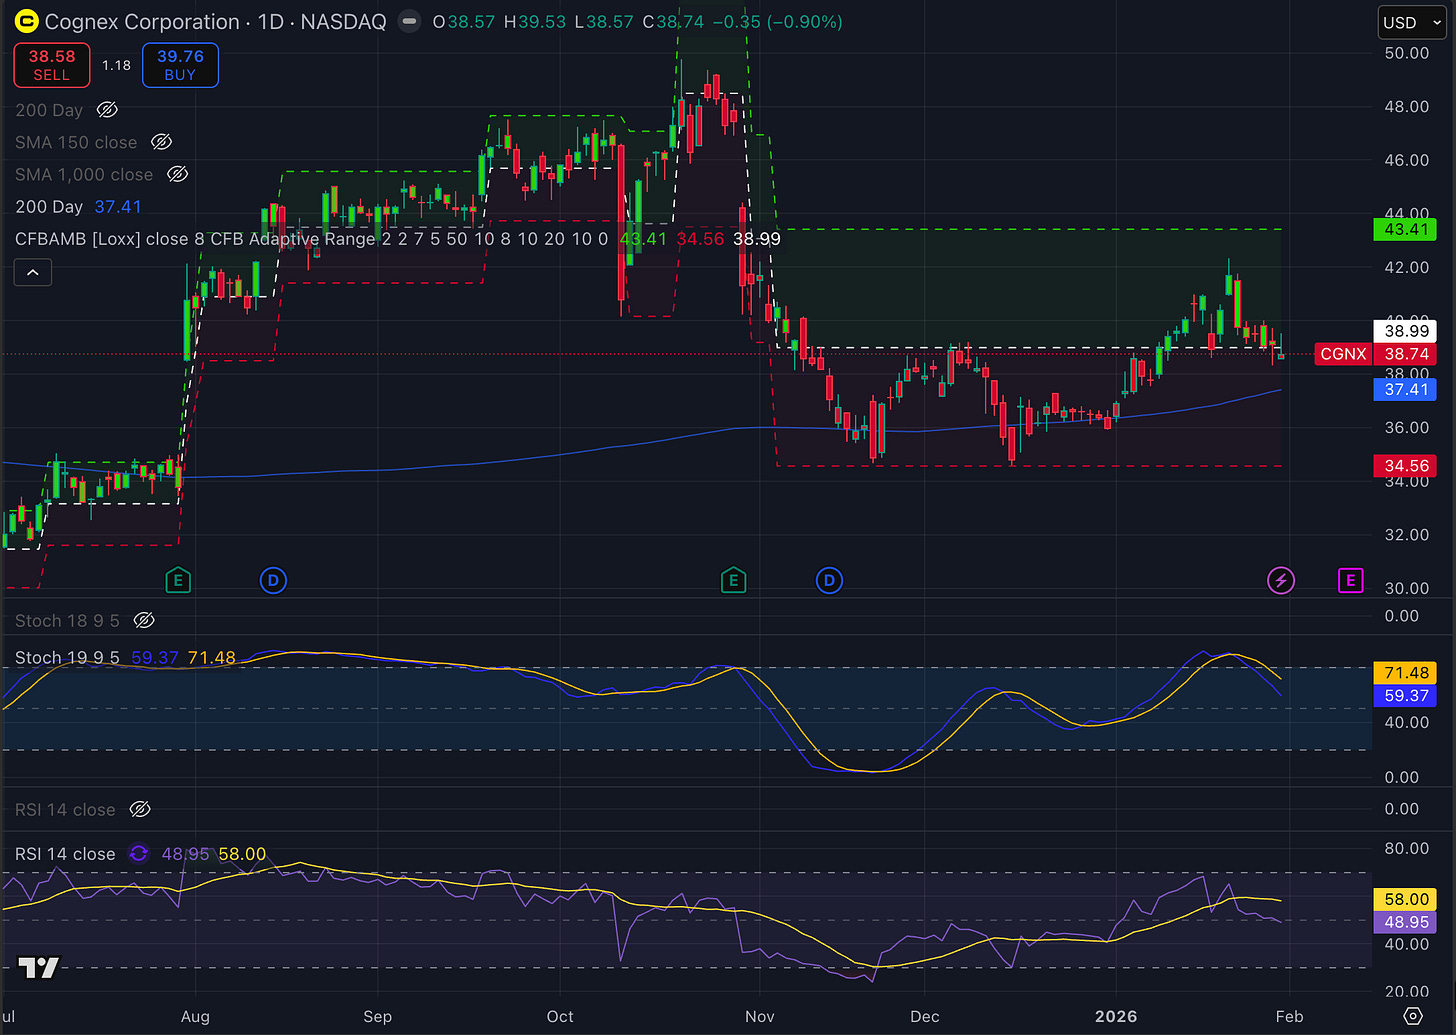Click the 58.00 RSI value label
The width and height of the screenshot is (1456, 1035).
tap(1405, 899)
